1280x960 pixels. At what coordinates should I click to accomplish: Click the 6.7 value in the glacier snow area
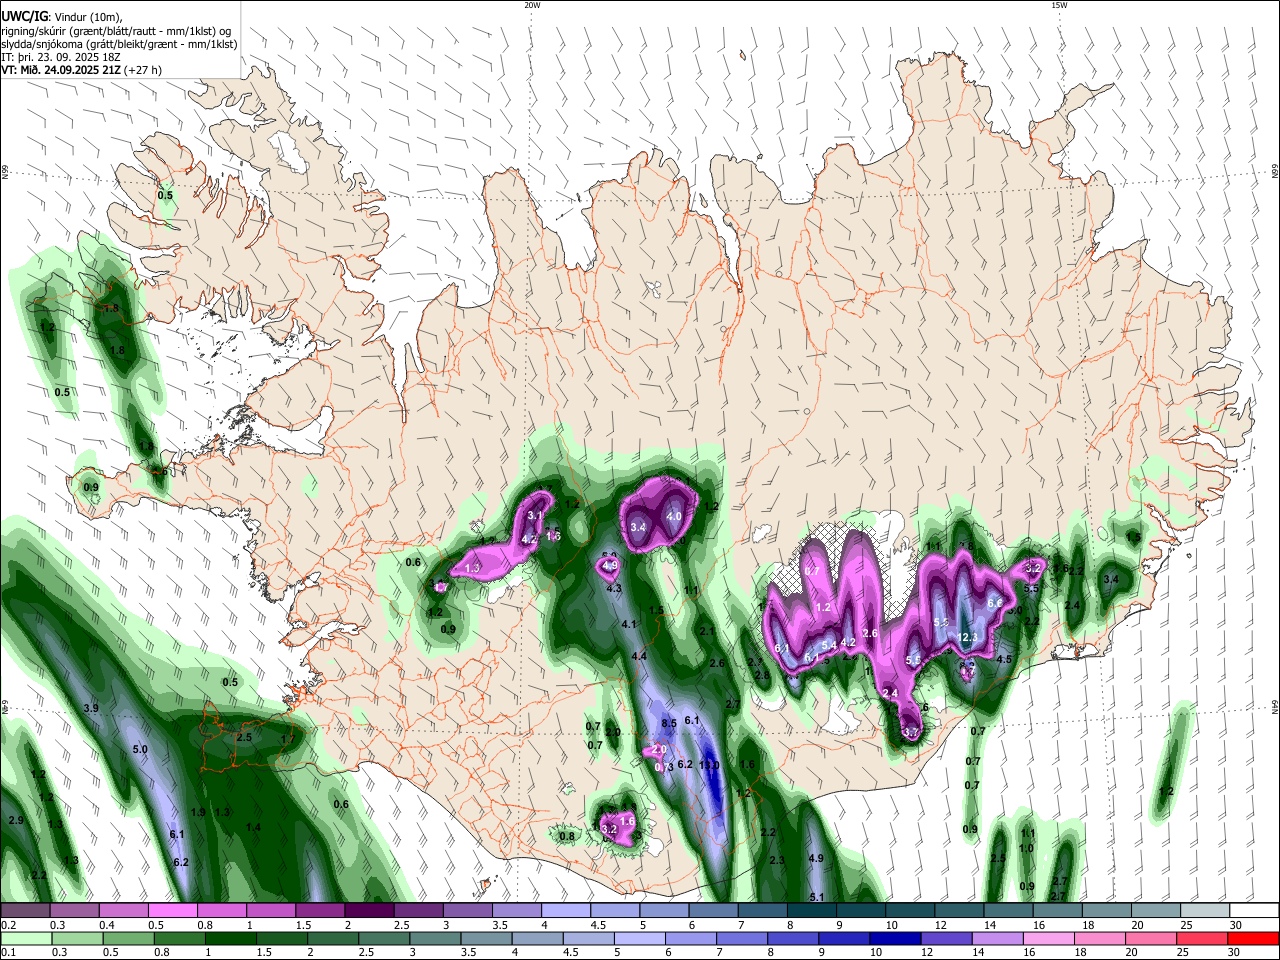pos(812,571)
